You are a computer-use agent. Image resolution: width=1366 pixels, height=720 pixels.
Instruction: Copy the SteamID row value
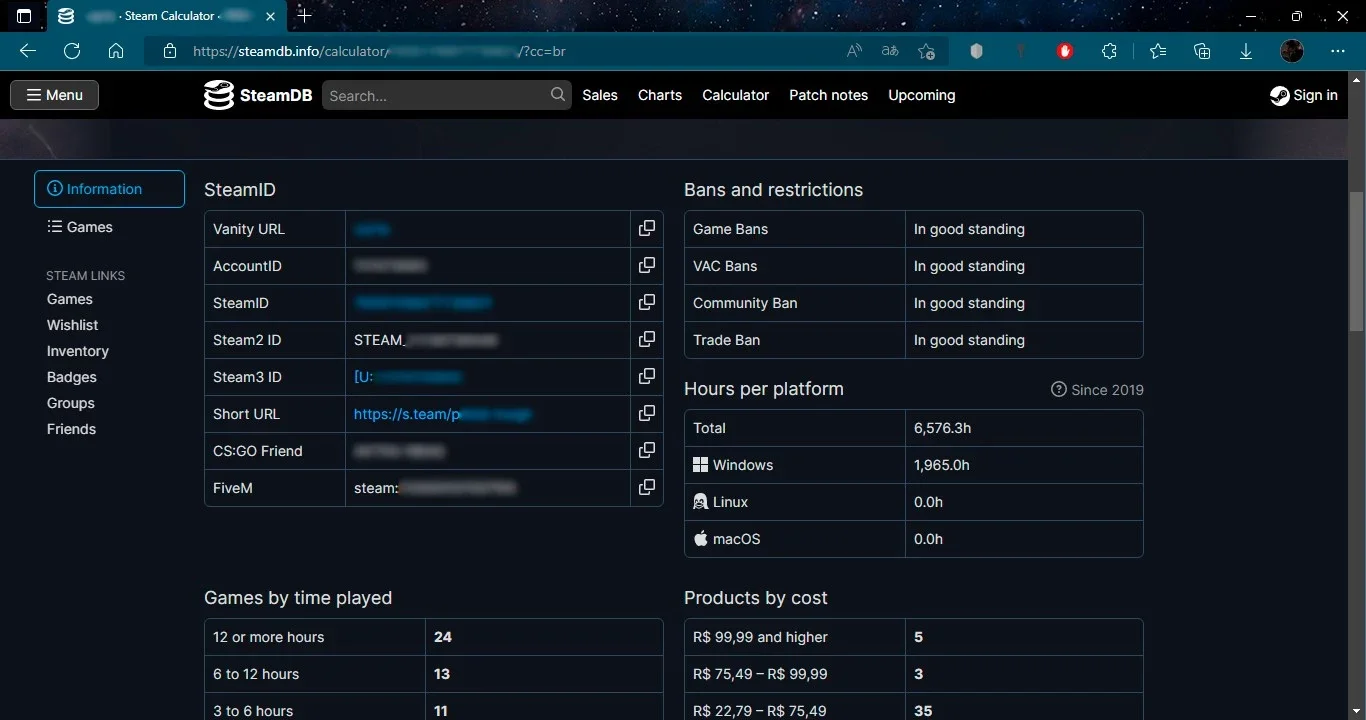click(x=647, y=303)
